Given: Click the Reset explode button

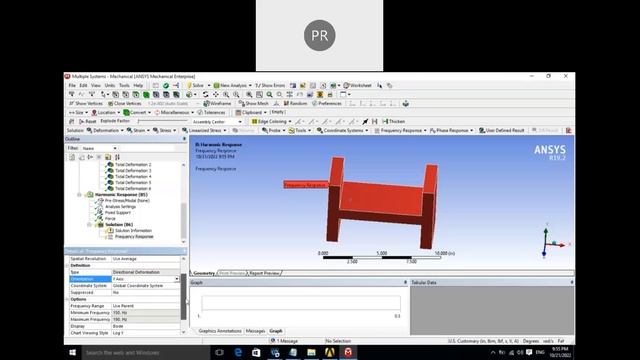Looking at the screenshot, I should click(88, 121).
